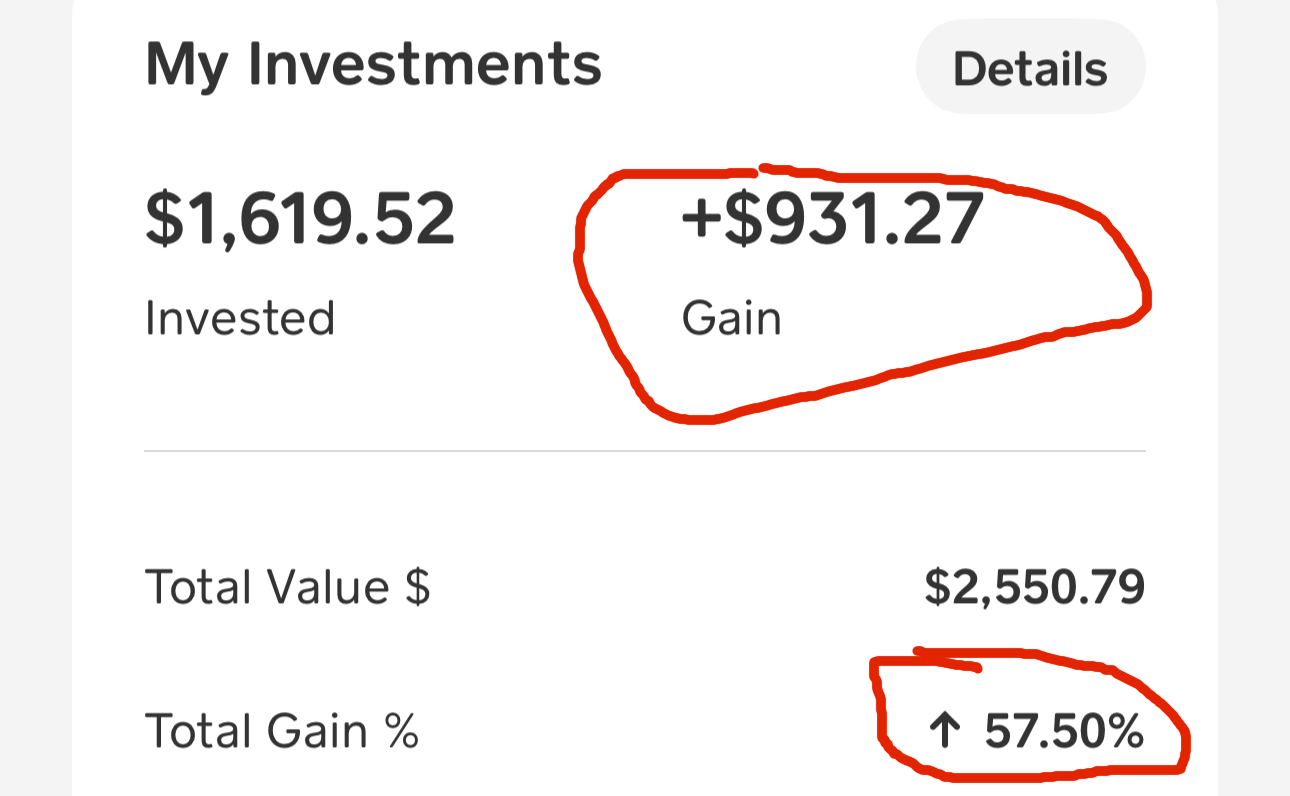
Task: Click the $2,550.79 total value figure
Action: (x=1034, y=588)
